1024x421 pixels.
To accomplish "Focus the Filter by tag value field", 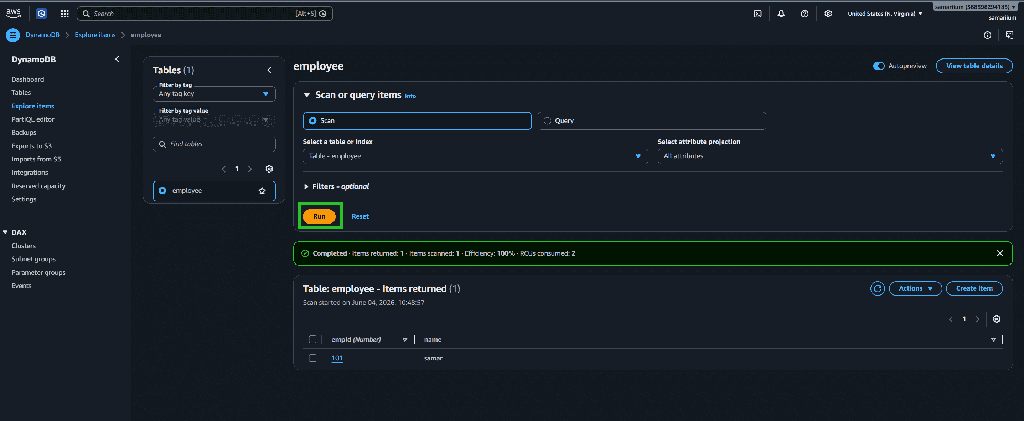I will [214, 119].
